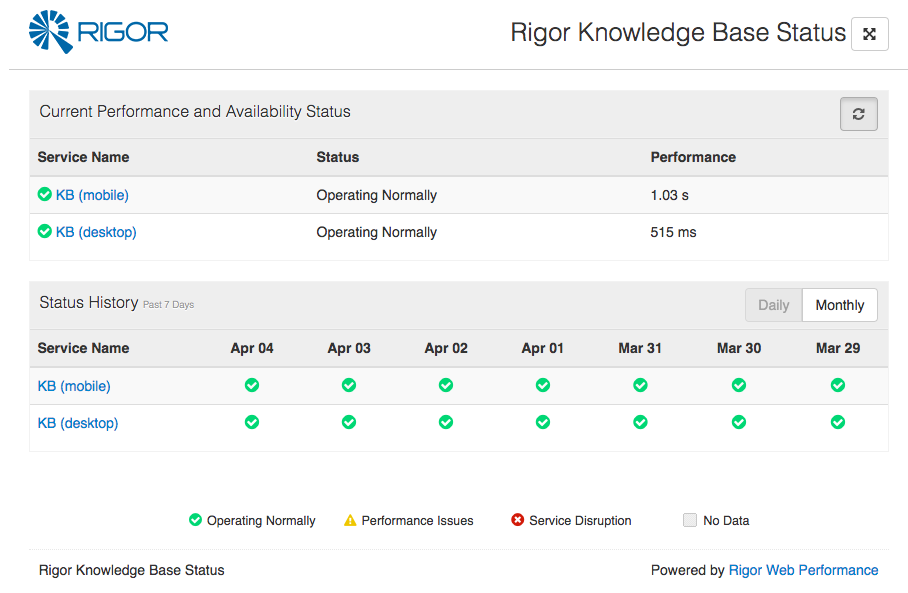The image size is (908, 593).
Task: Click the fullscreen toggle button beside page title
Action: point(869,34)
